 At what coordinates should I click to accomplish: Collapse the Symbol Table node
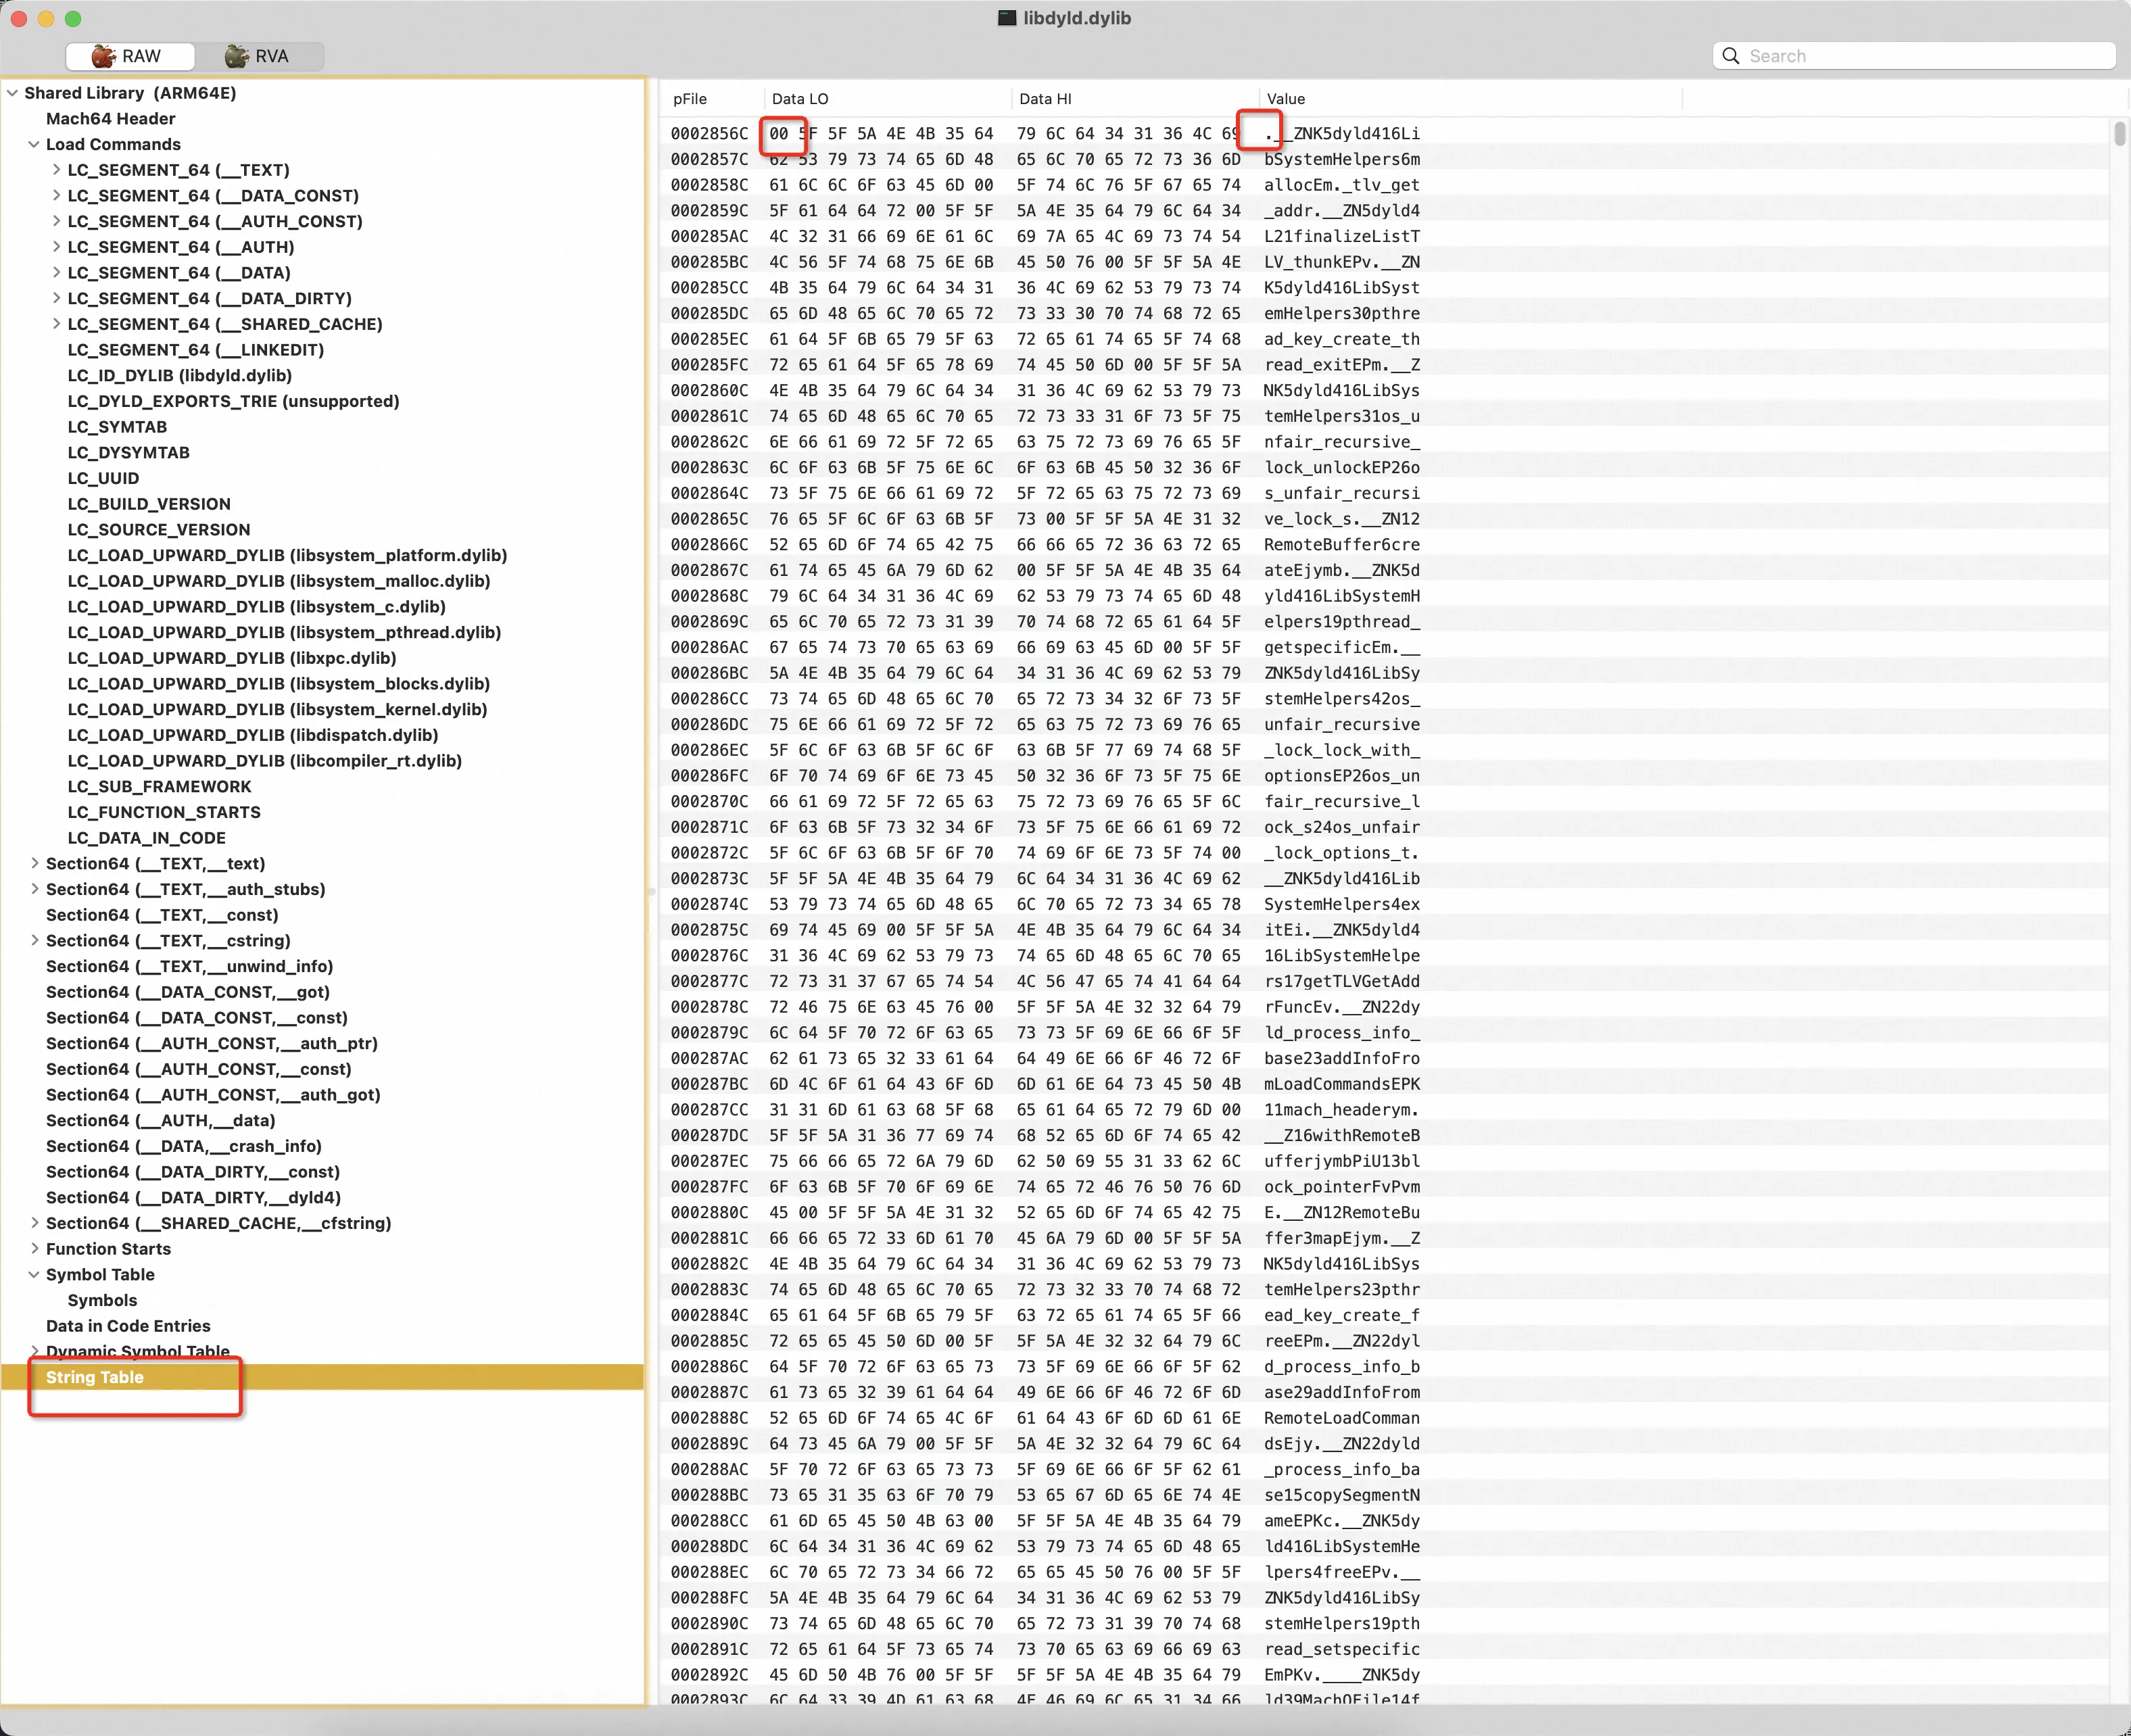[x=34, y=1274]
